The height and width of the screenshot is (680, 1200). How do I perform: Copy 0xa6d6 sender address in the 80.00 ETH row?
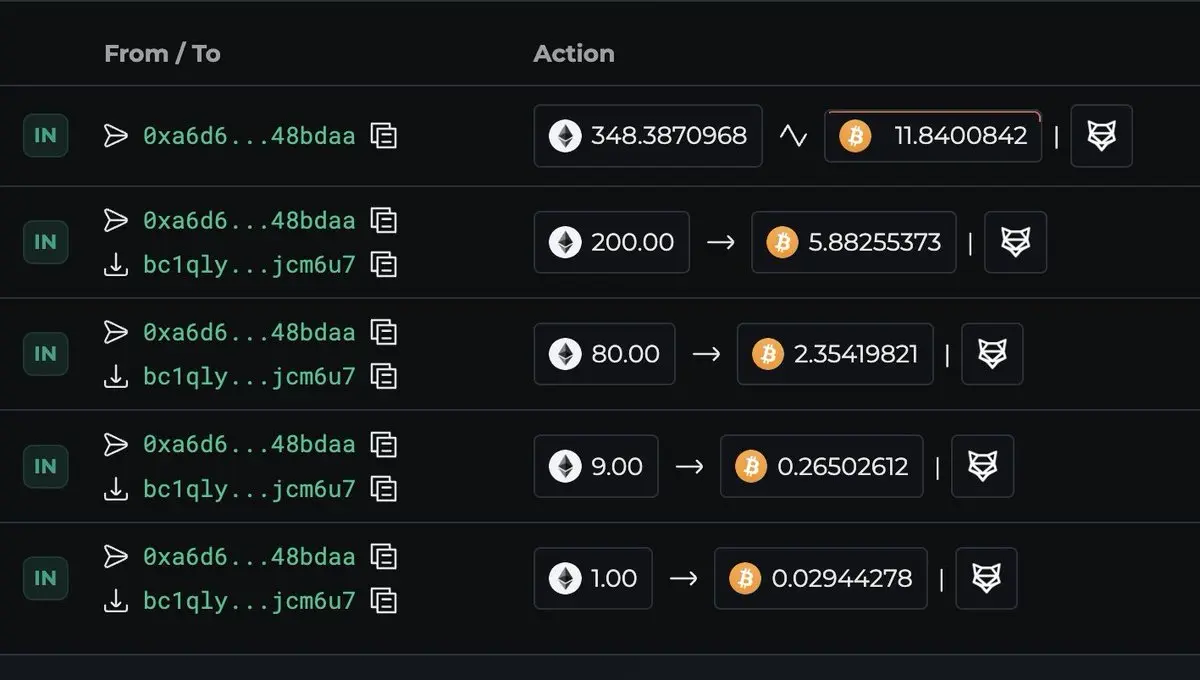coord(384,332)
